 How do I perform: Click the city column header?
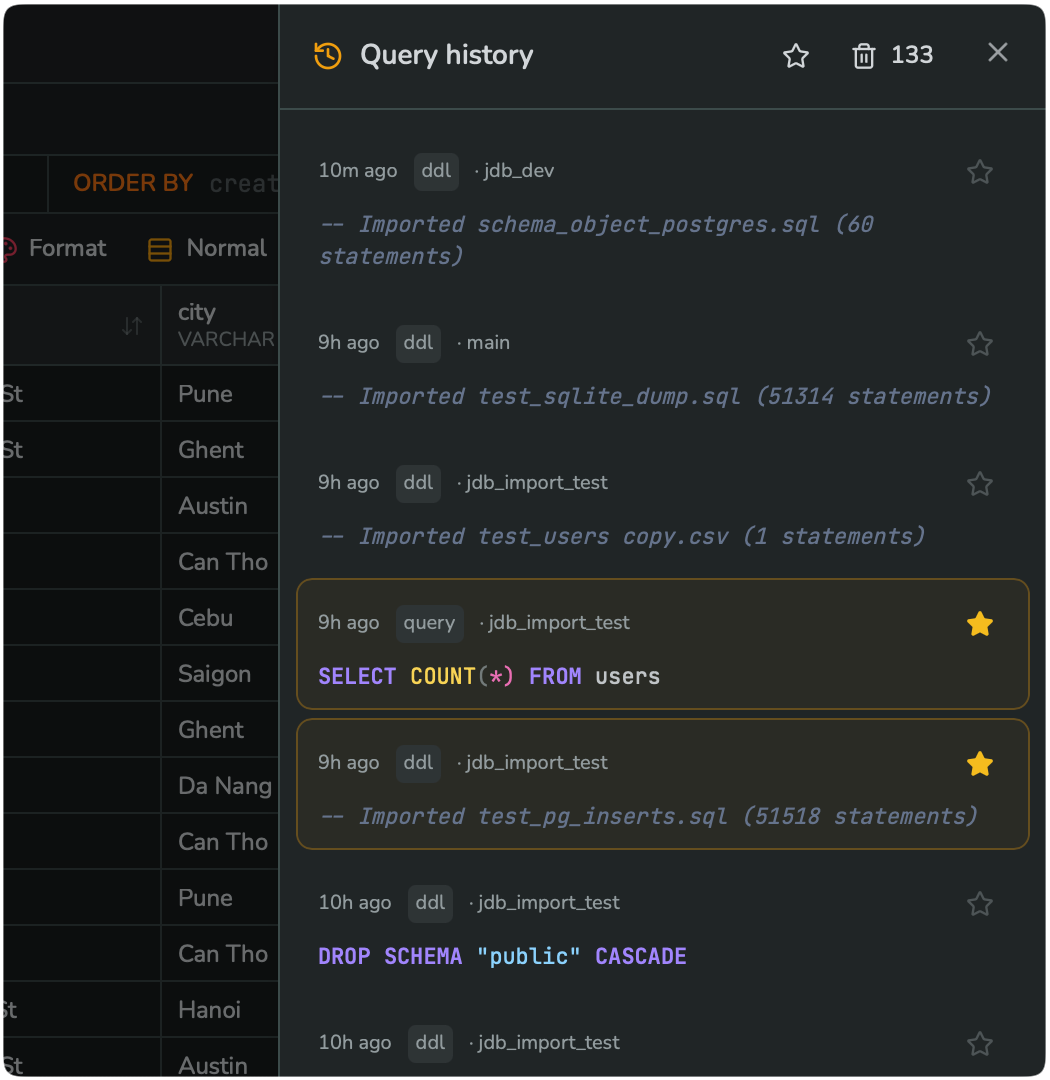click(220, 326)
